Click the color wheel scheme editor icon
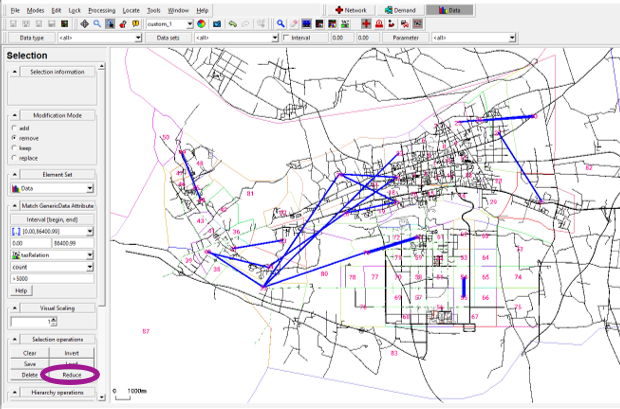Image resolution: width=620 pixels, height=409 pixels. (x=201, y=22)
